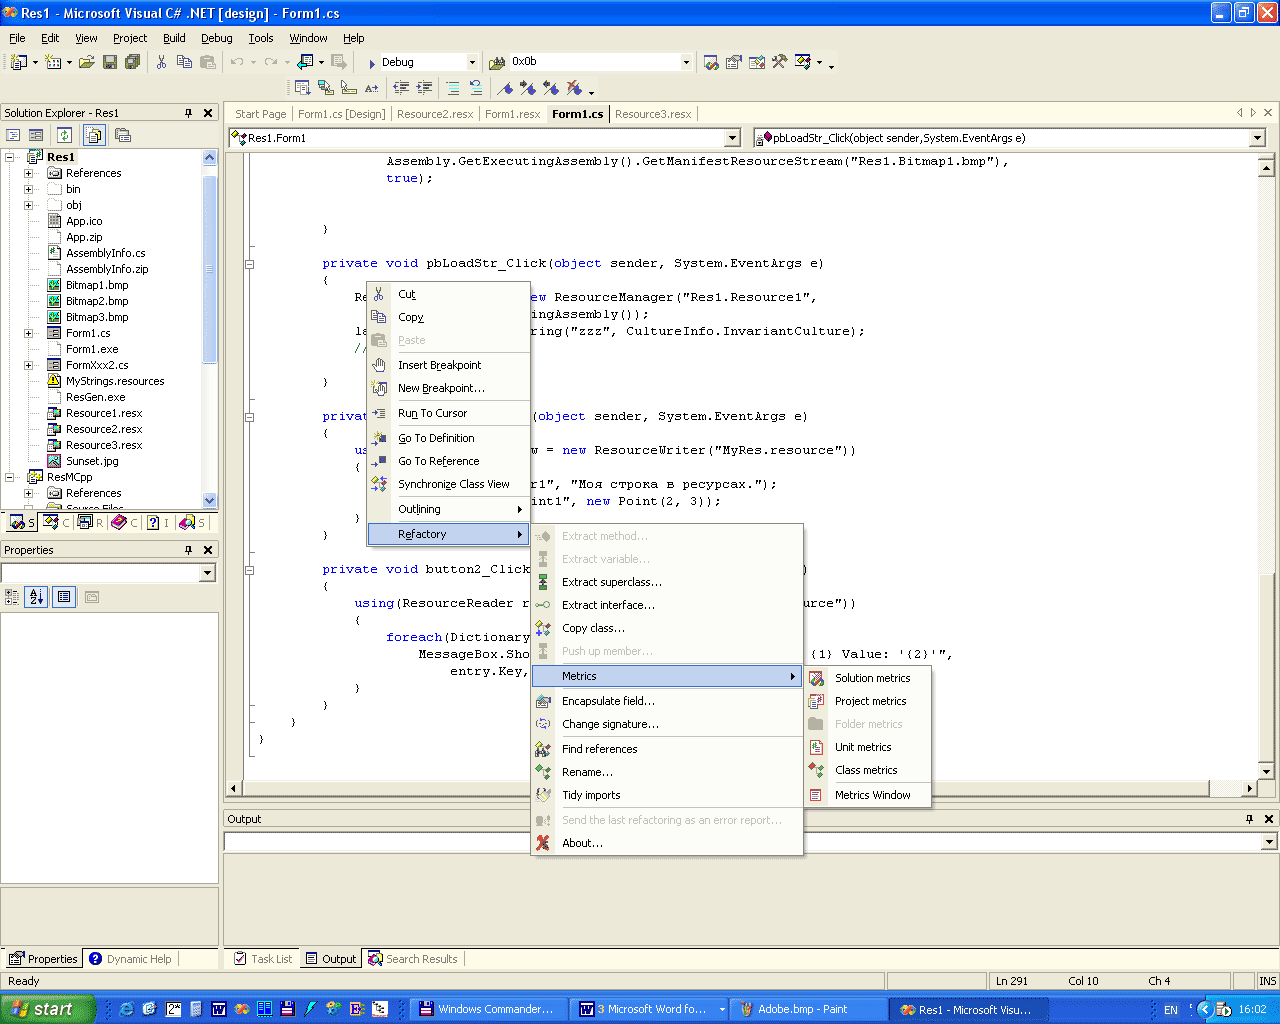Click the editor vertical scrollbar down arrow
Image resolution: width=1280 pixels, height=1024 pixels.
click(x=1266, y=771)
